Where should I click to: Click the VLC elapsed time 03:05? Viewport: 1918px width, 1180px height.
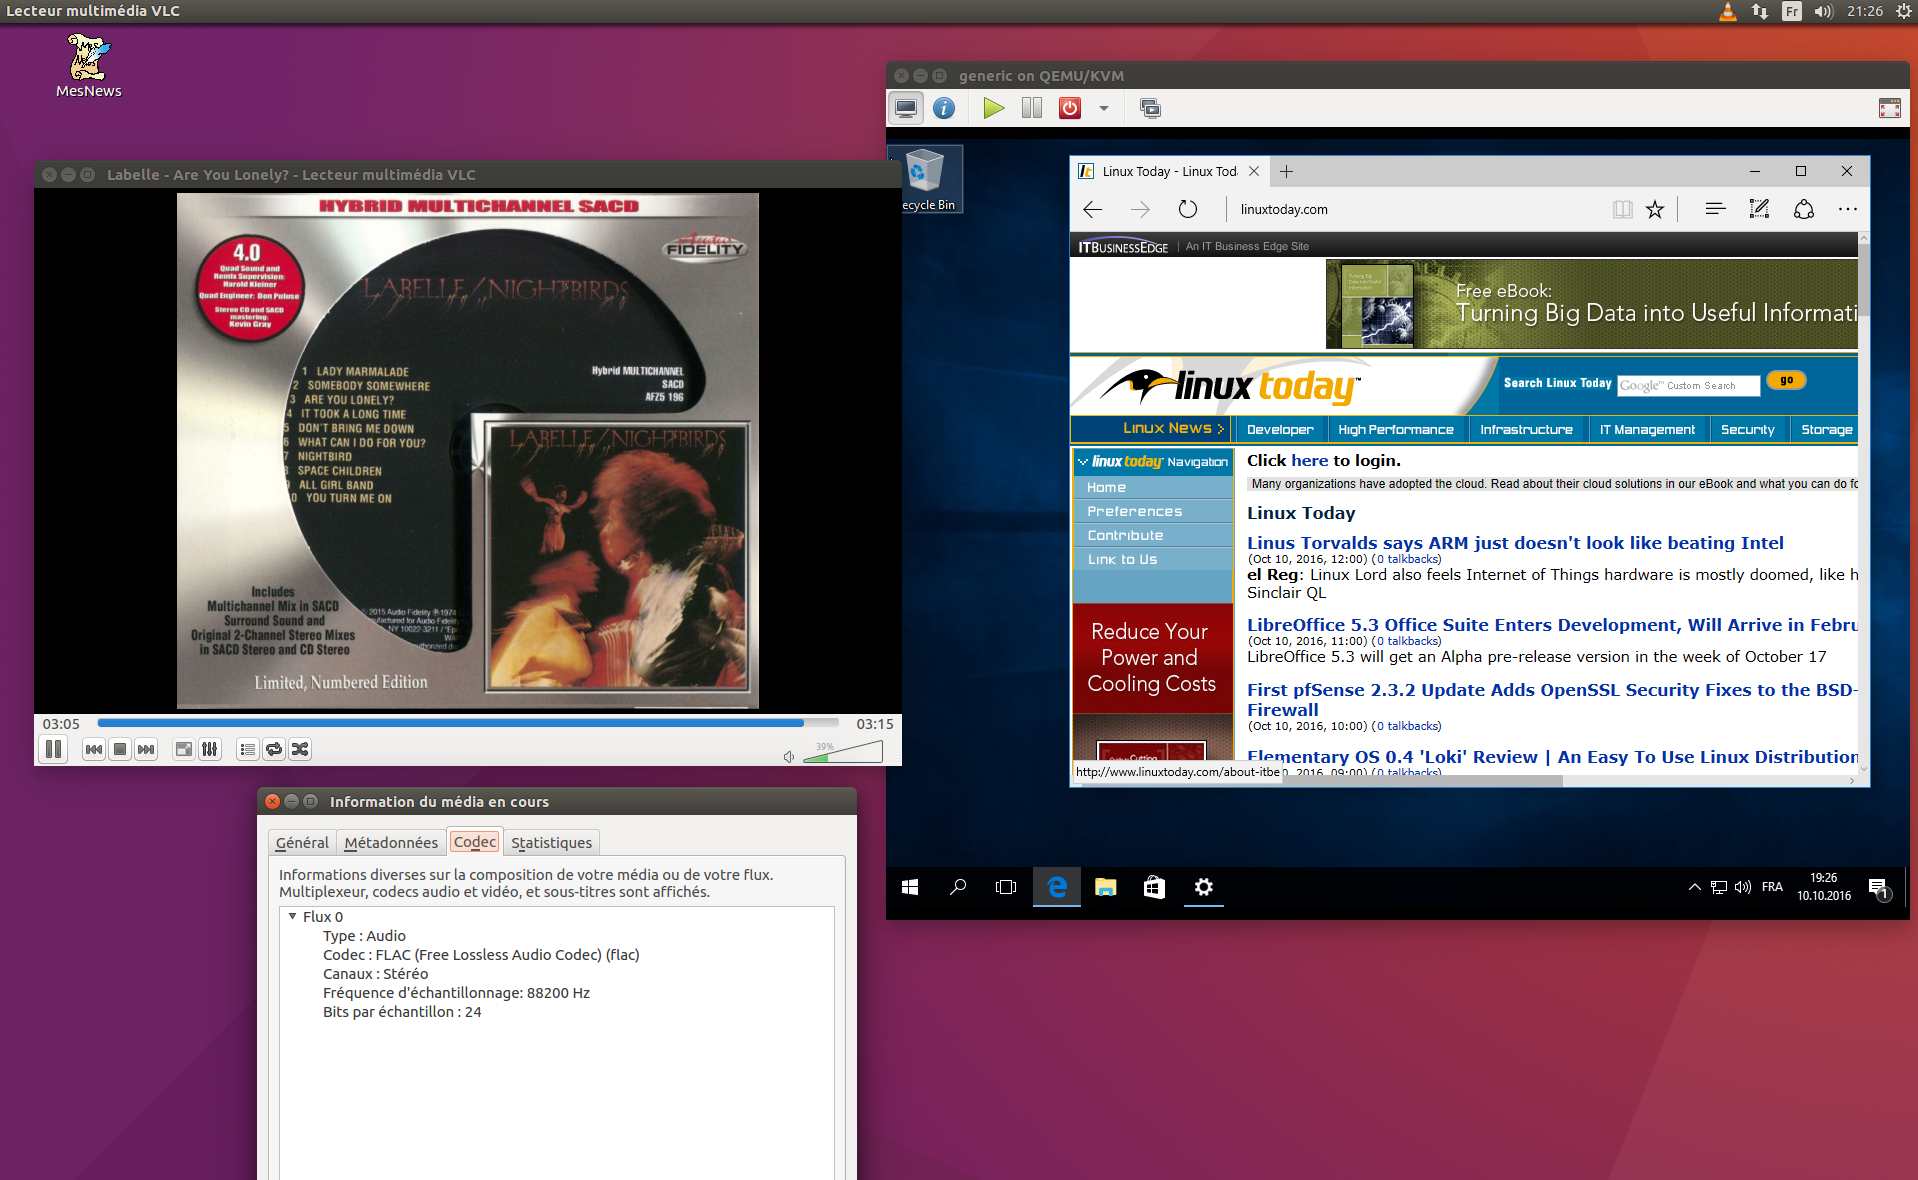pyautogui.click(x=61, y=724)
